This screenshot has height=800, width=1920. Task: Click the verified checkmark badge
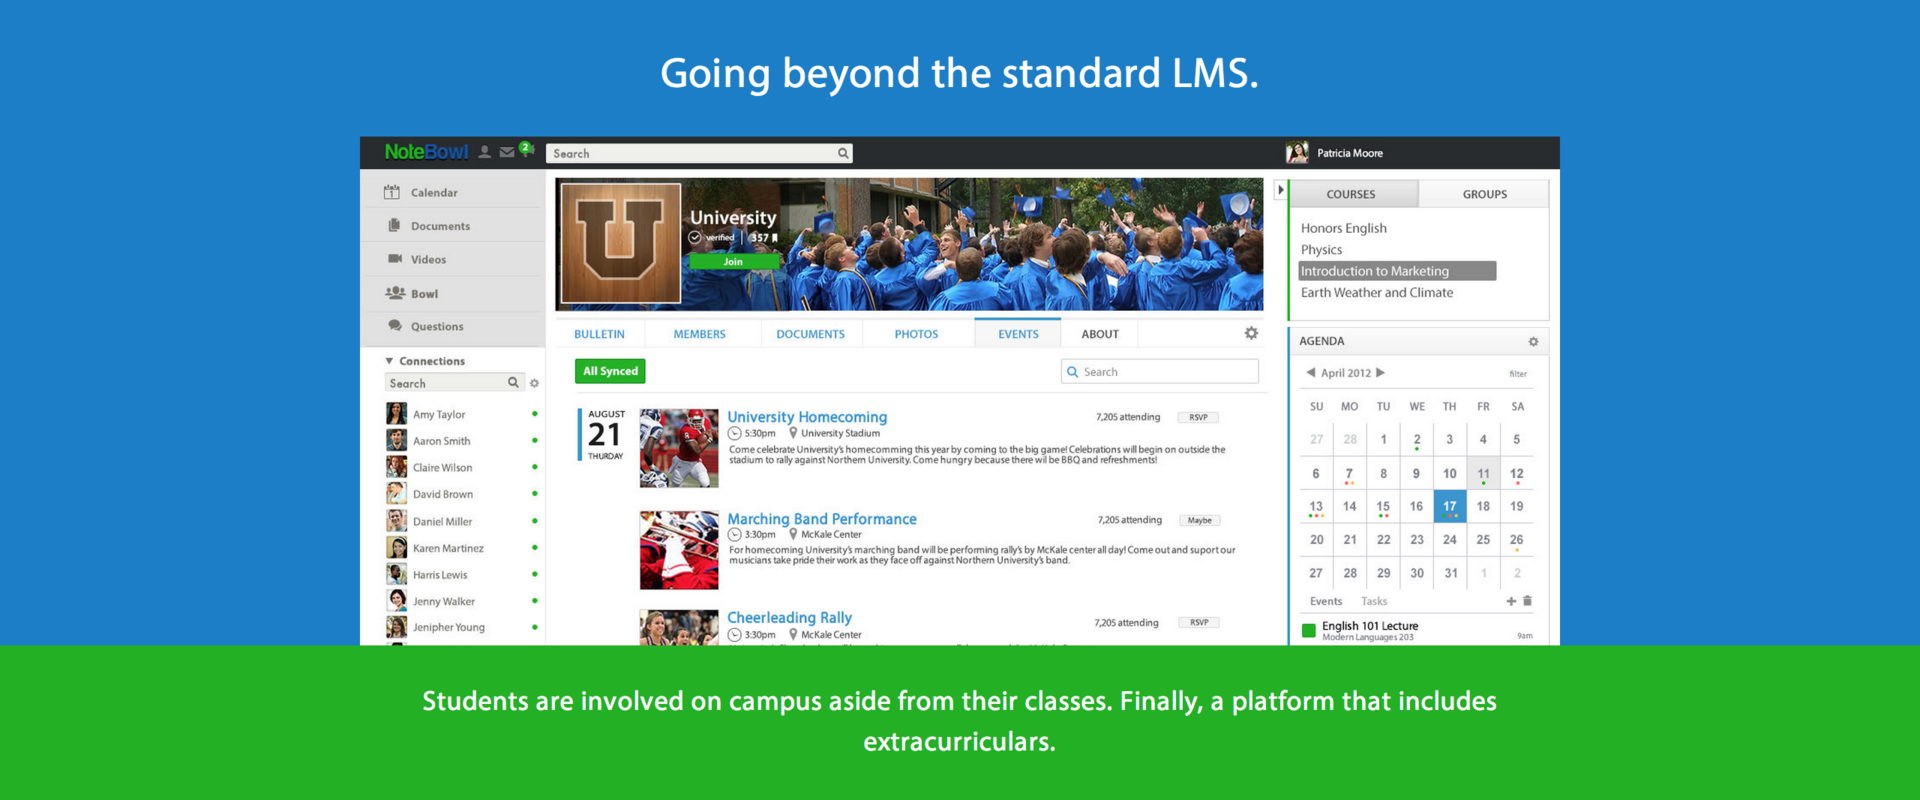coord(694,237)
